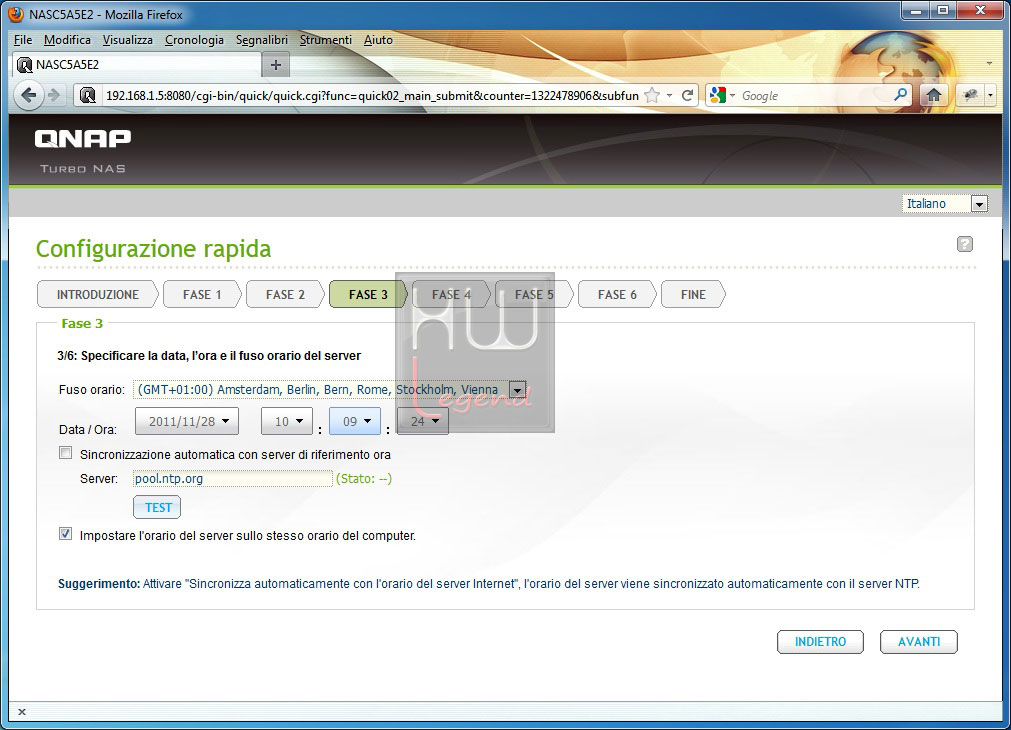Go forward with the browser Forward arrow
The image size is (1011, 730).
[54, 95]
